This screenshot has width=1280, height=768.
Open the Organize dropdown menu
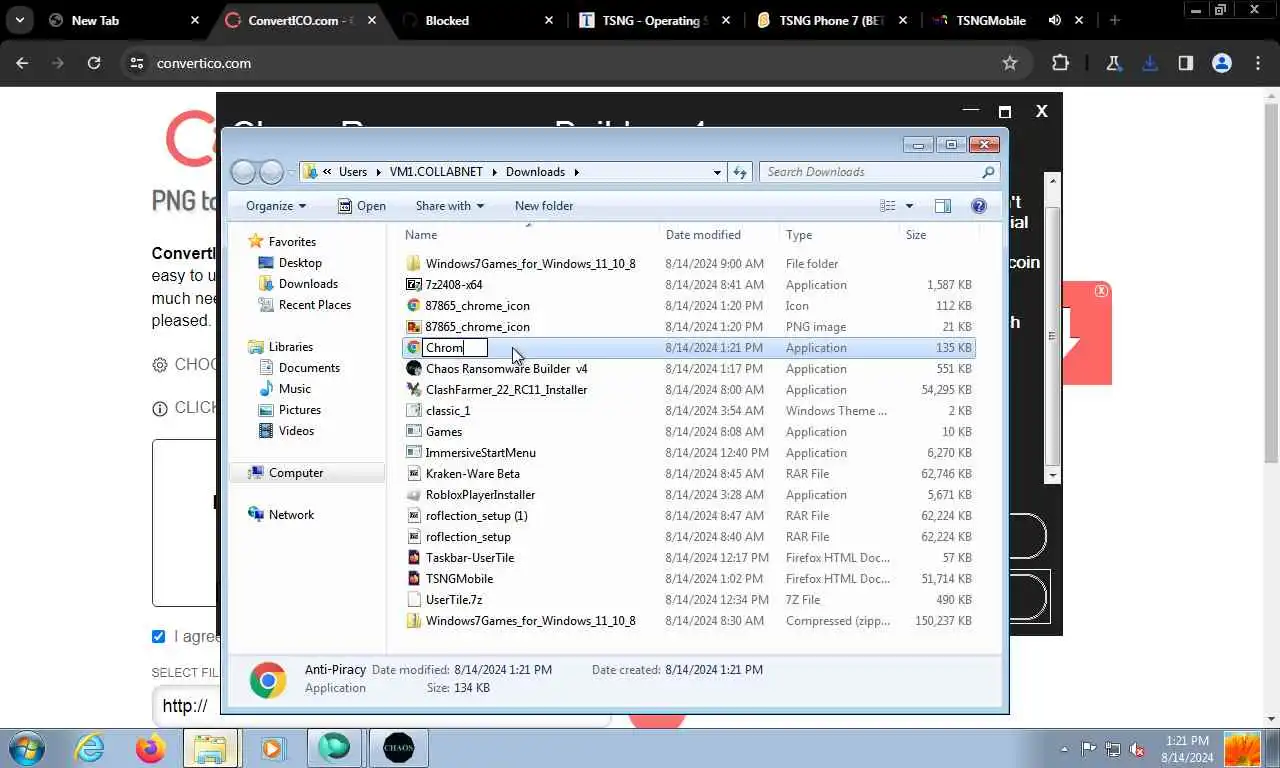[275, 206]
